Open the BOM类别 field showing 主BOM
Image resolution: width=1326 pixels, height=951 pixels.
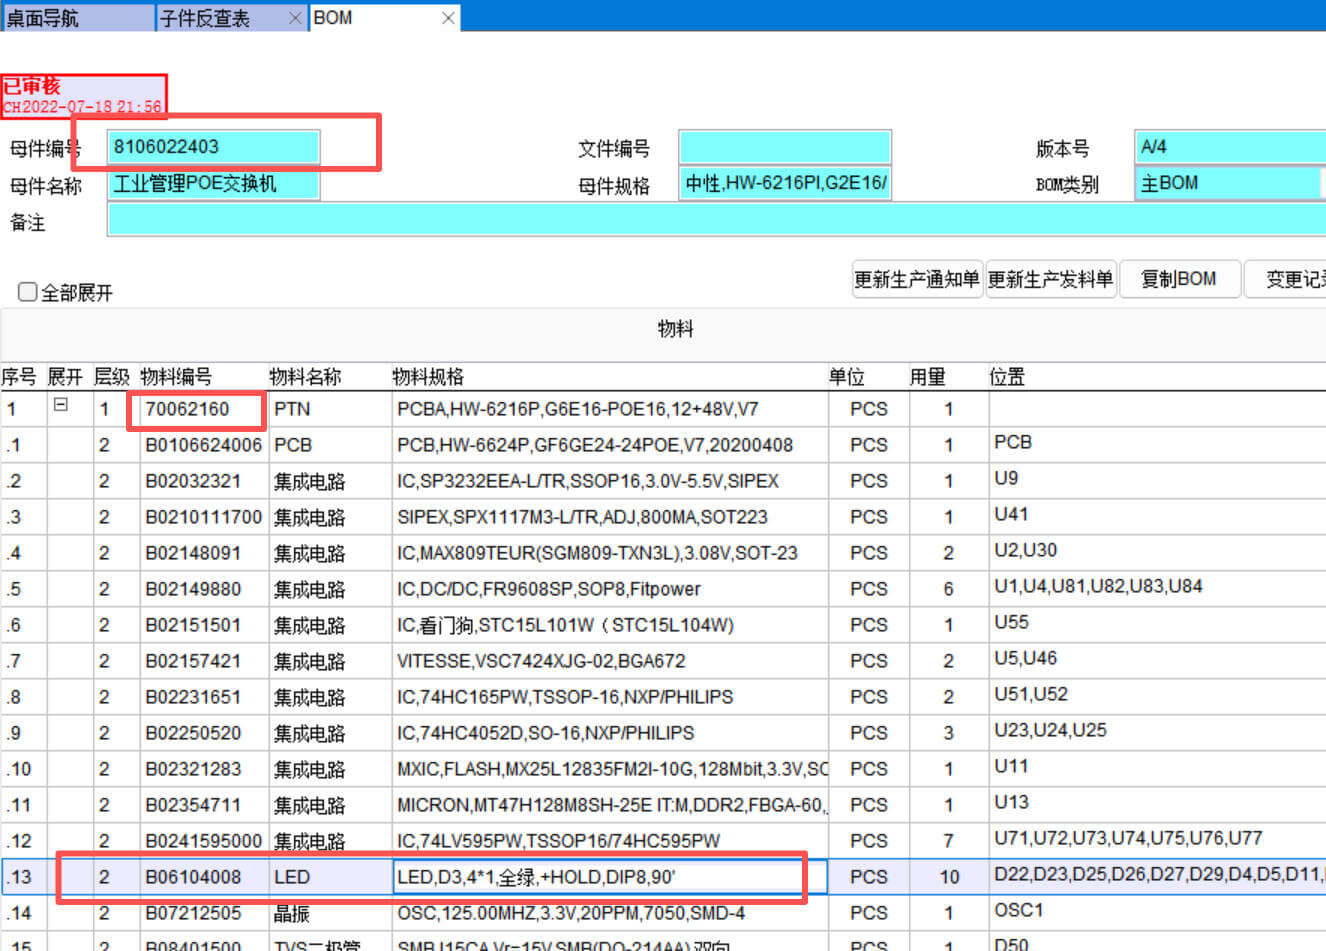pos(1228,184)
